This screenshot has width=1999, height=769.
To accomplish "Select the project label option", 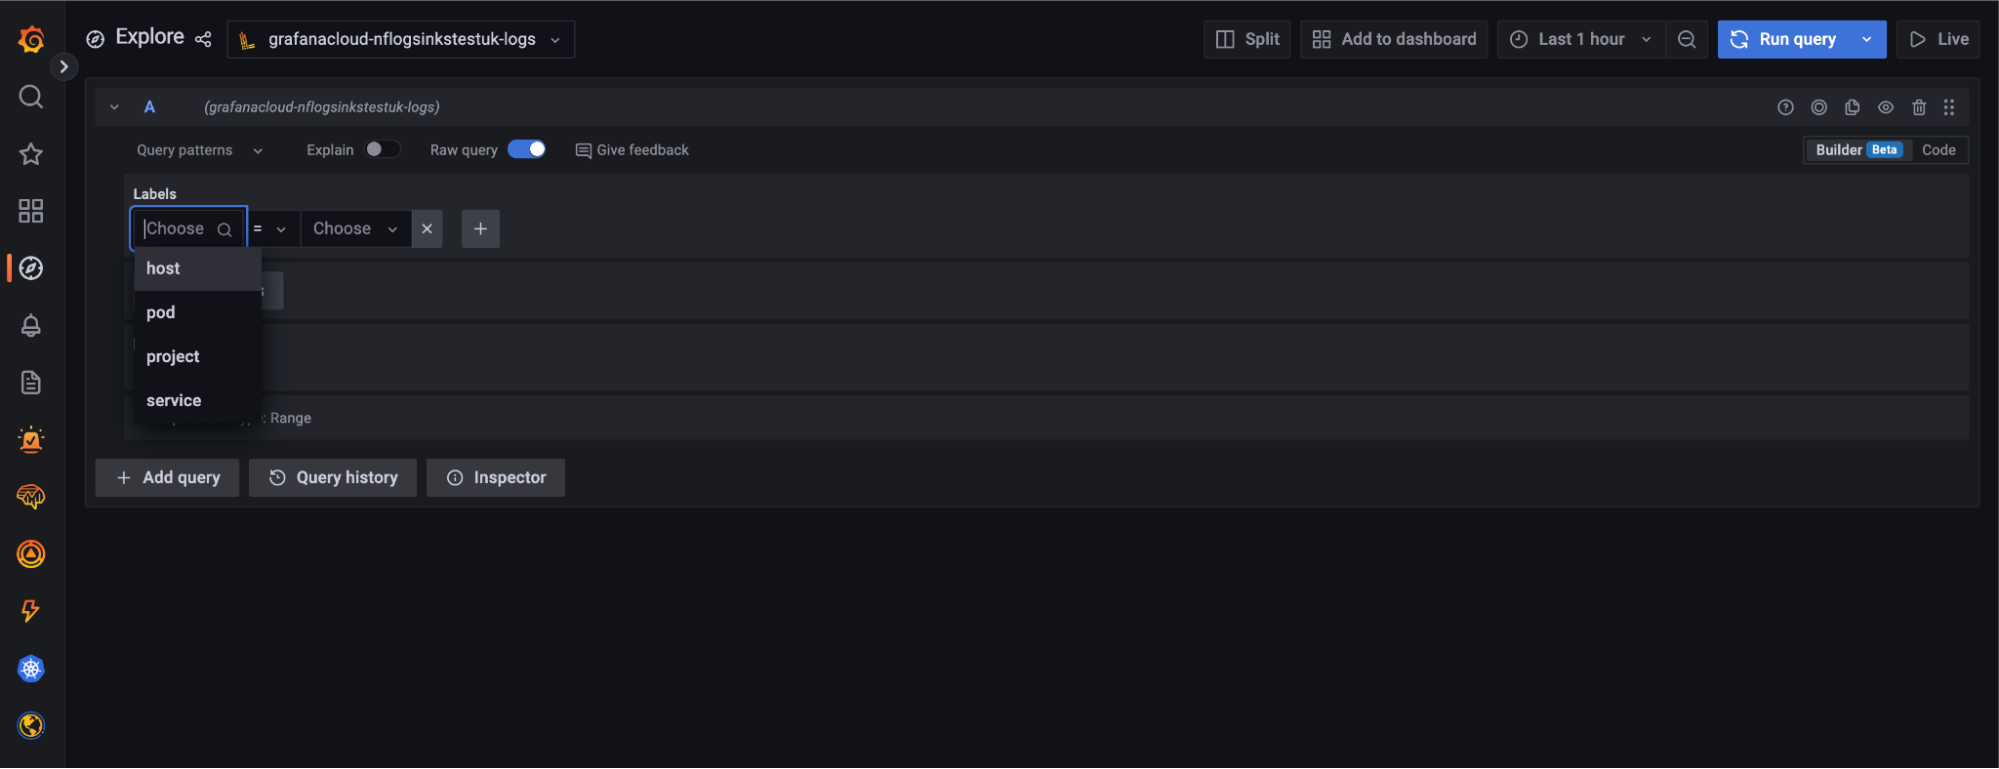I will click(198, 356).
